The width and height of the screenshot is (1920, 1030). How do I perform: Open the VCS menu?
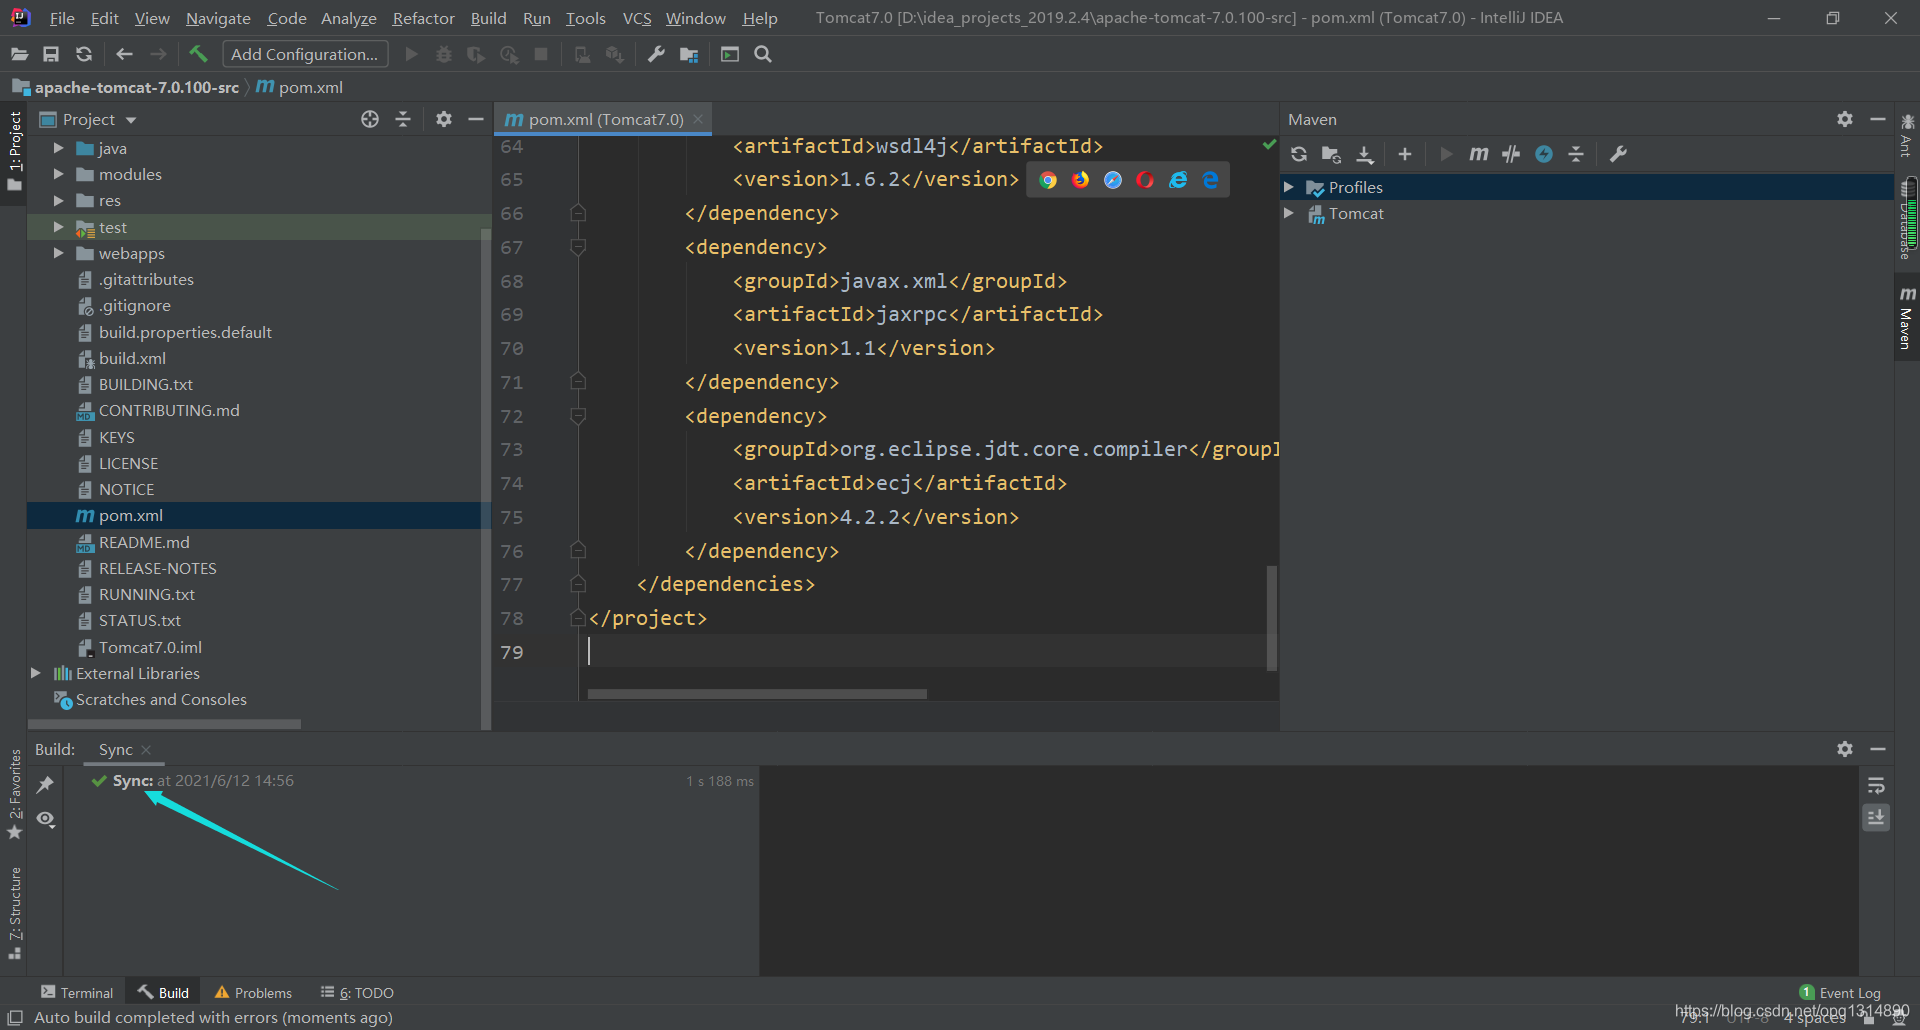pos(637,18)
